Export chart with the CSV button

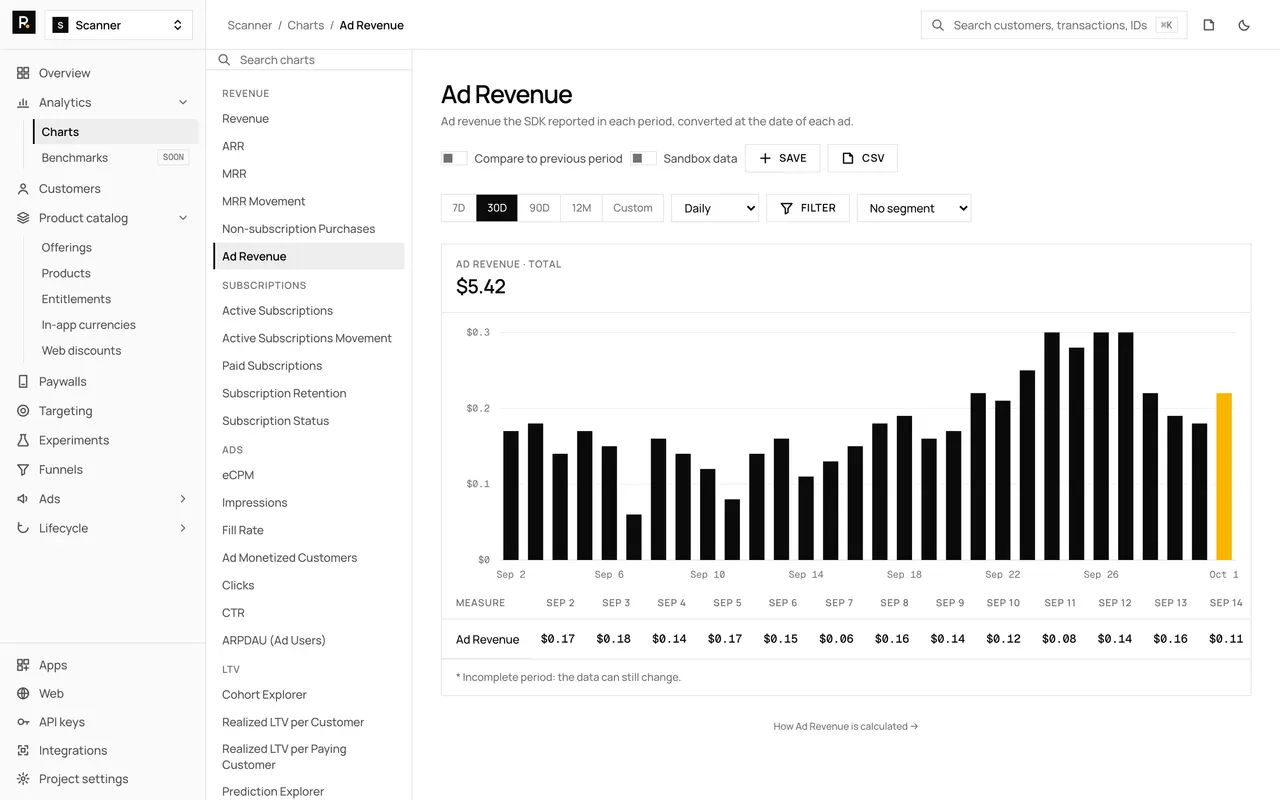[863, 158]
